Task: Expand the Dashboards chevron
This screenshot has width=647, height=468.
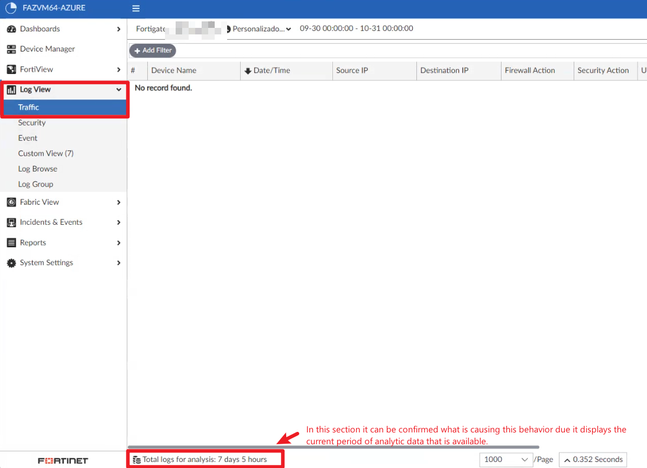Action: pos(119,29)
